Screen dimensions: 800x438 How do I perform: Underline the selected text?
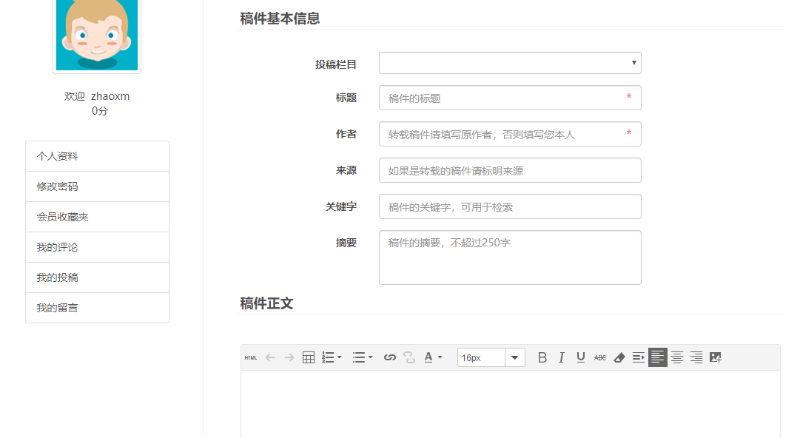(x=580, y=358)
